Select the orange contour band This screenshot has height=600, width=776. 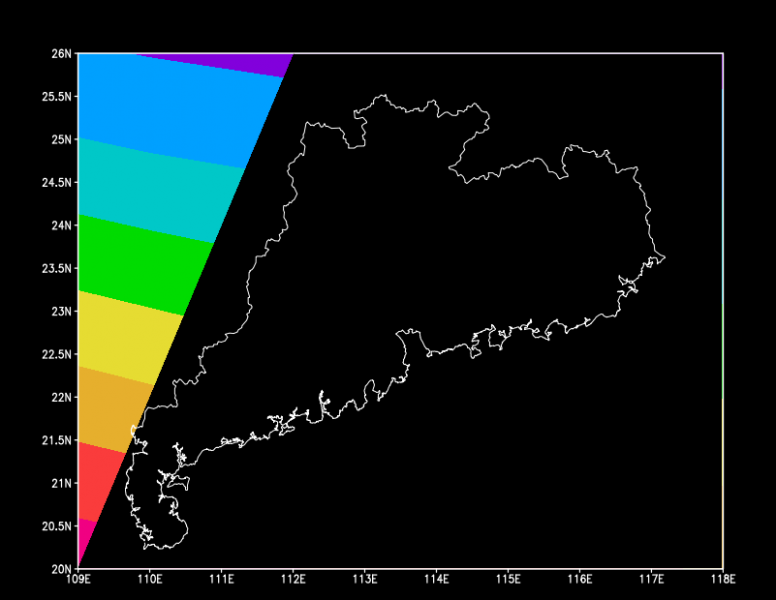coord(108,405)
